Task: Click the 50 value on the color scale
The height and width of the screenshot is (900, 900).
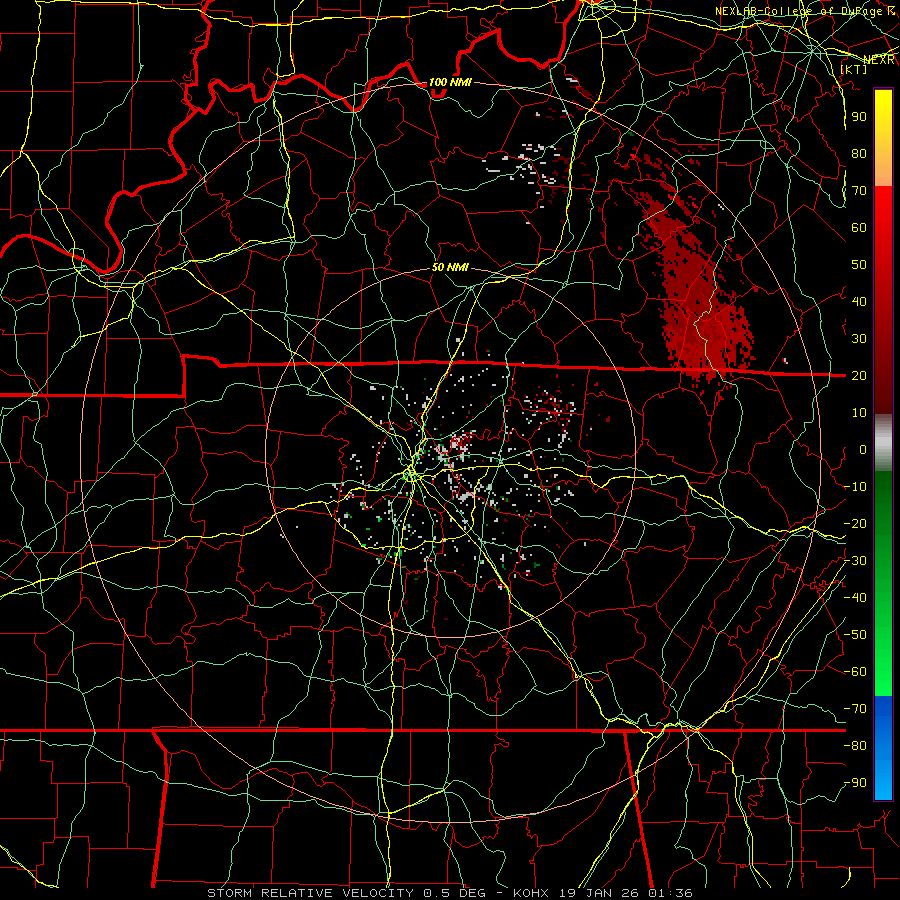Action: 859,265
